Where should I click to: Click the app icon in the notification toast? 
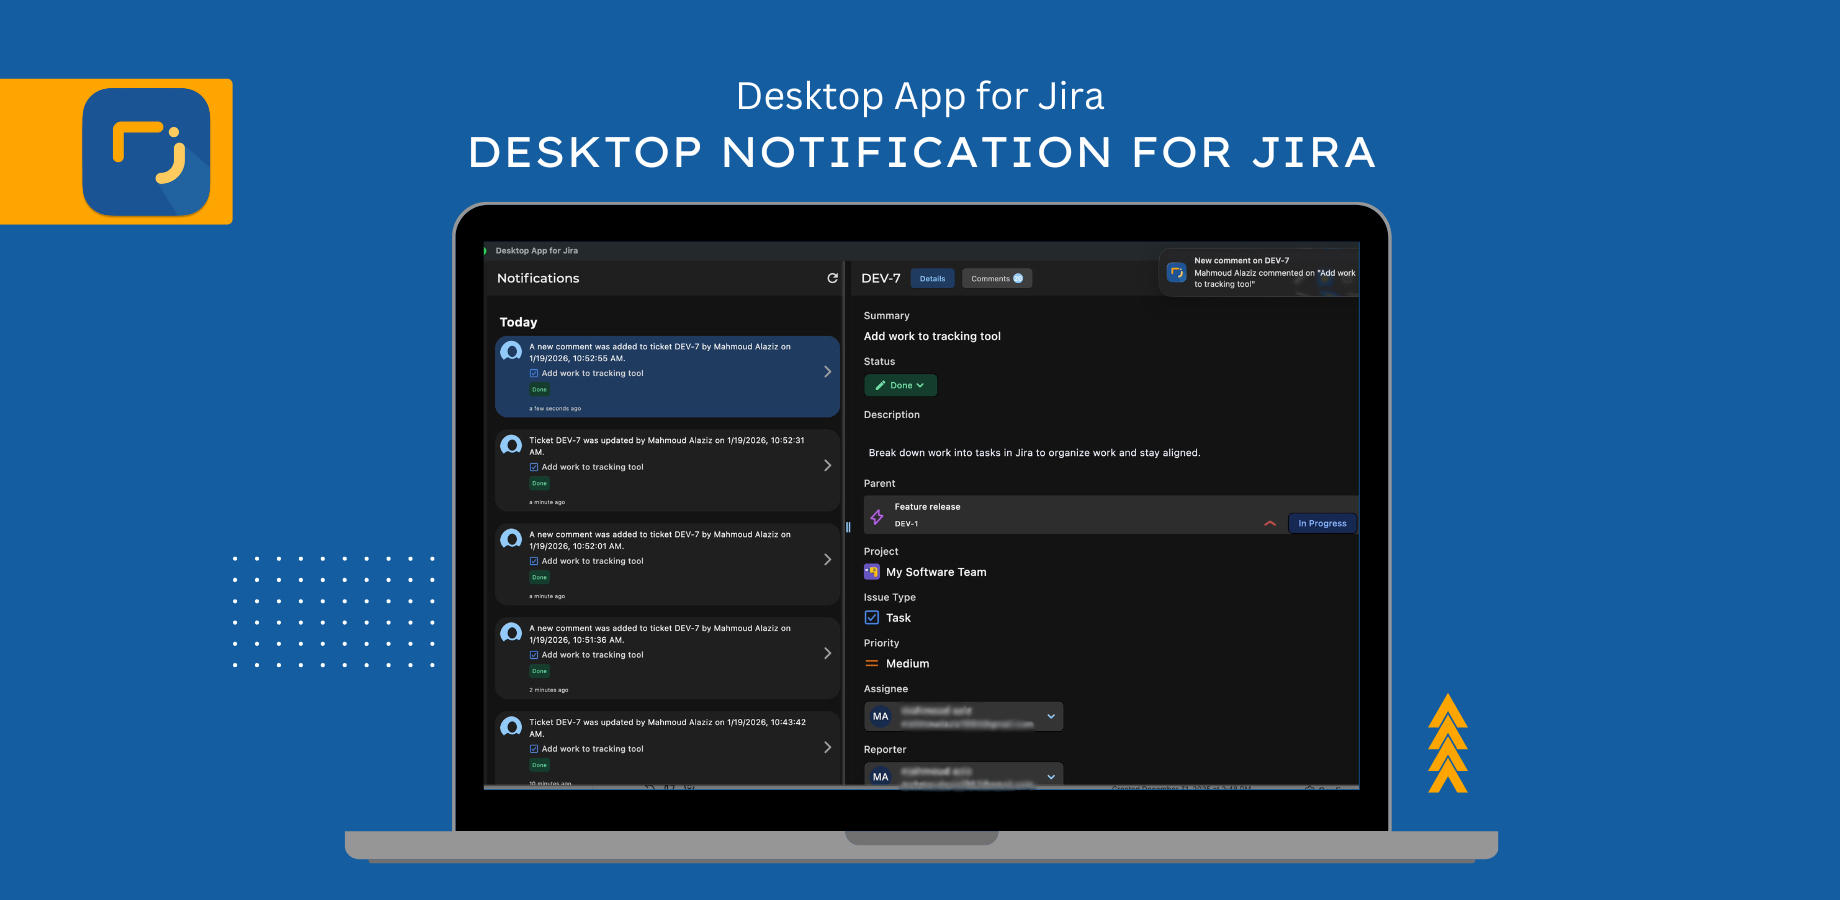(x=1176, y=271)
